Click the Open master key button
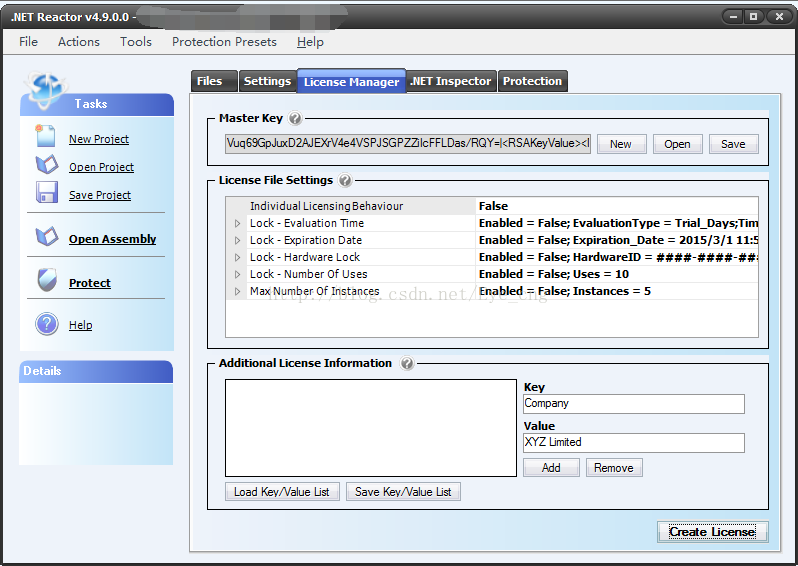This screenshot has width=798, height=566. [x=677, y=144]
